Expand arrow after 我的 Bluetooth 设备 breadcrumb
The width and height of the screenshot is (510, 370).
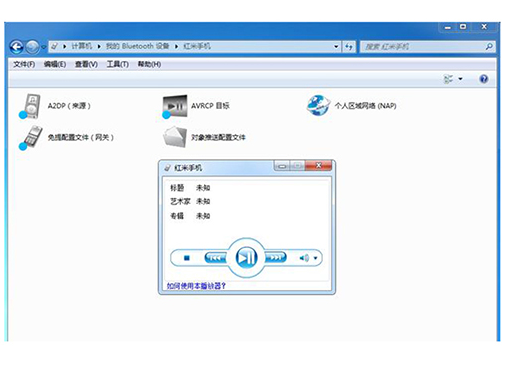[176, 47]
